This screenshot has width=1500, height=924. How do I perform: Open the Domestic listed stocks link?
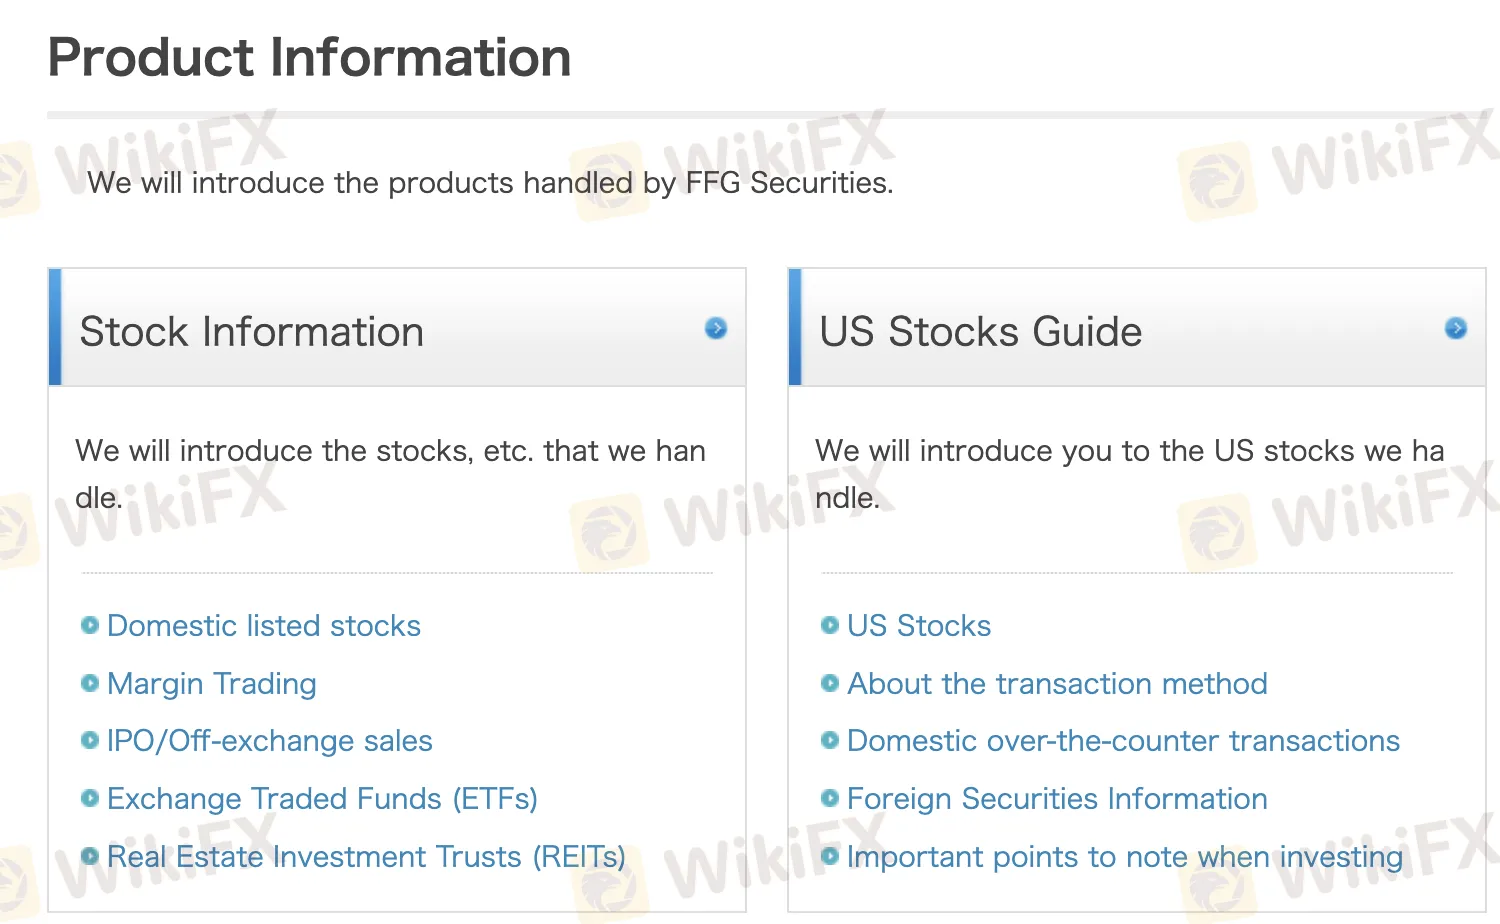click(264, 626)
